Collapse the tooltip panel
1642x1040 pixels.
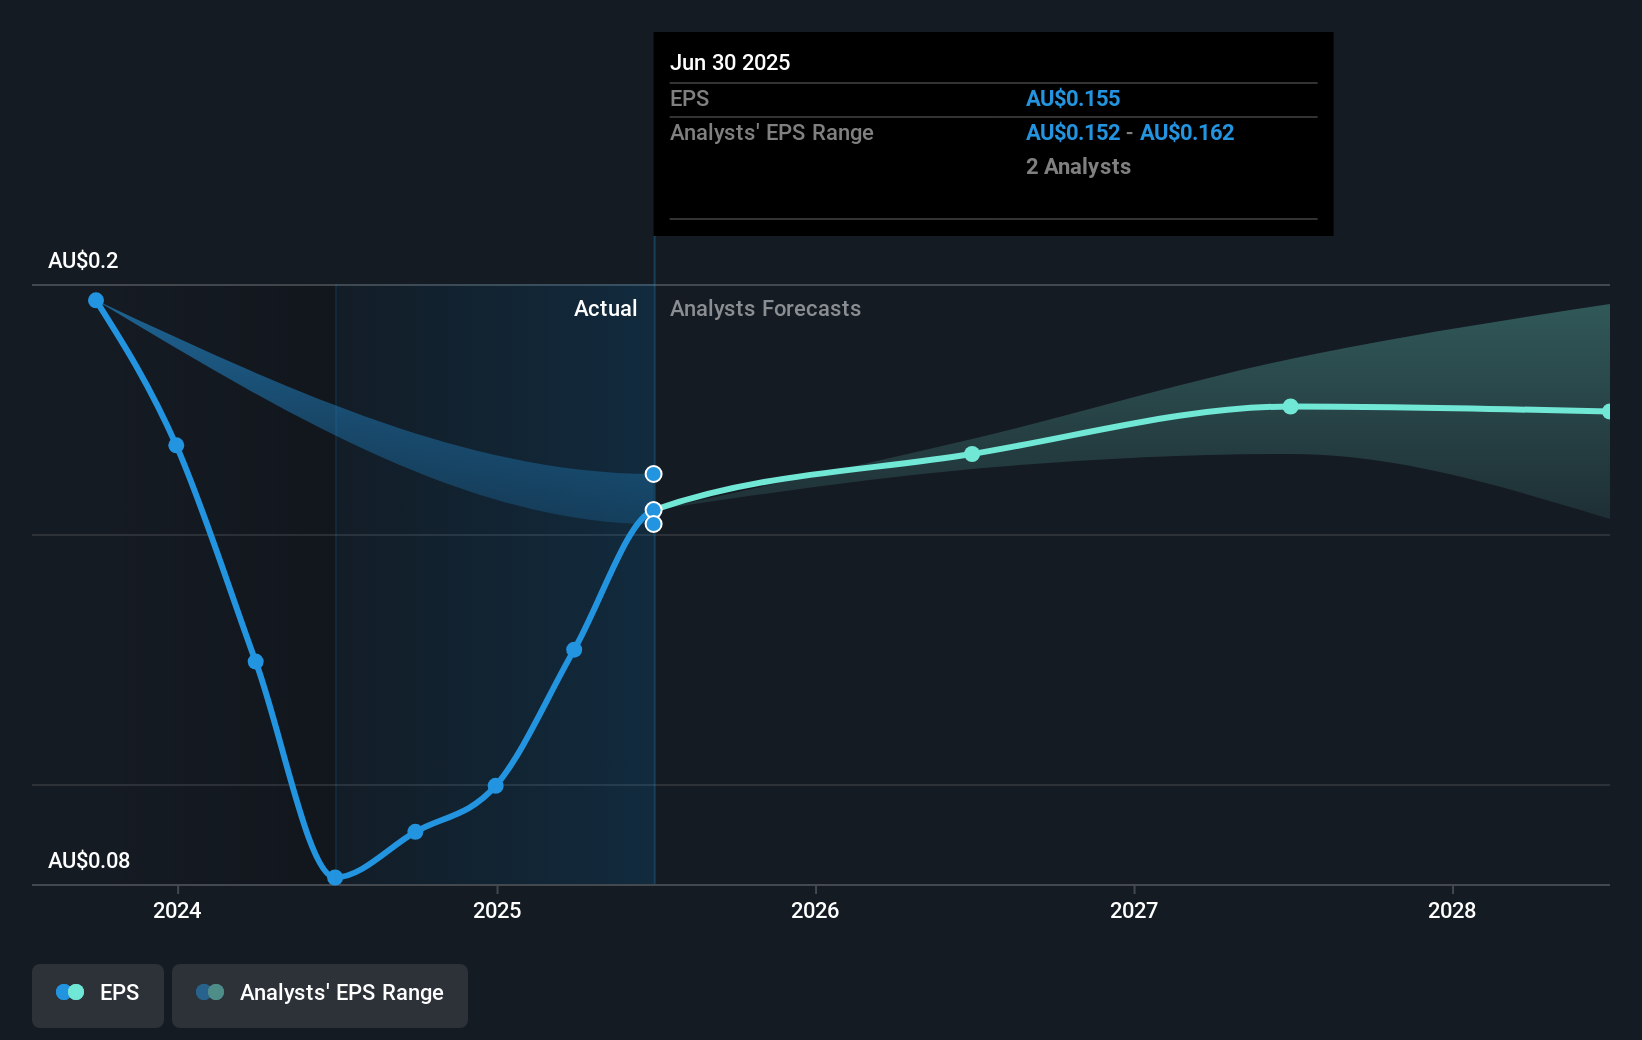pyautogui.click(x=992, y=62)
